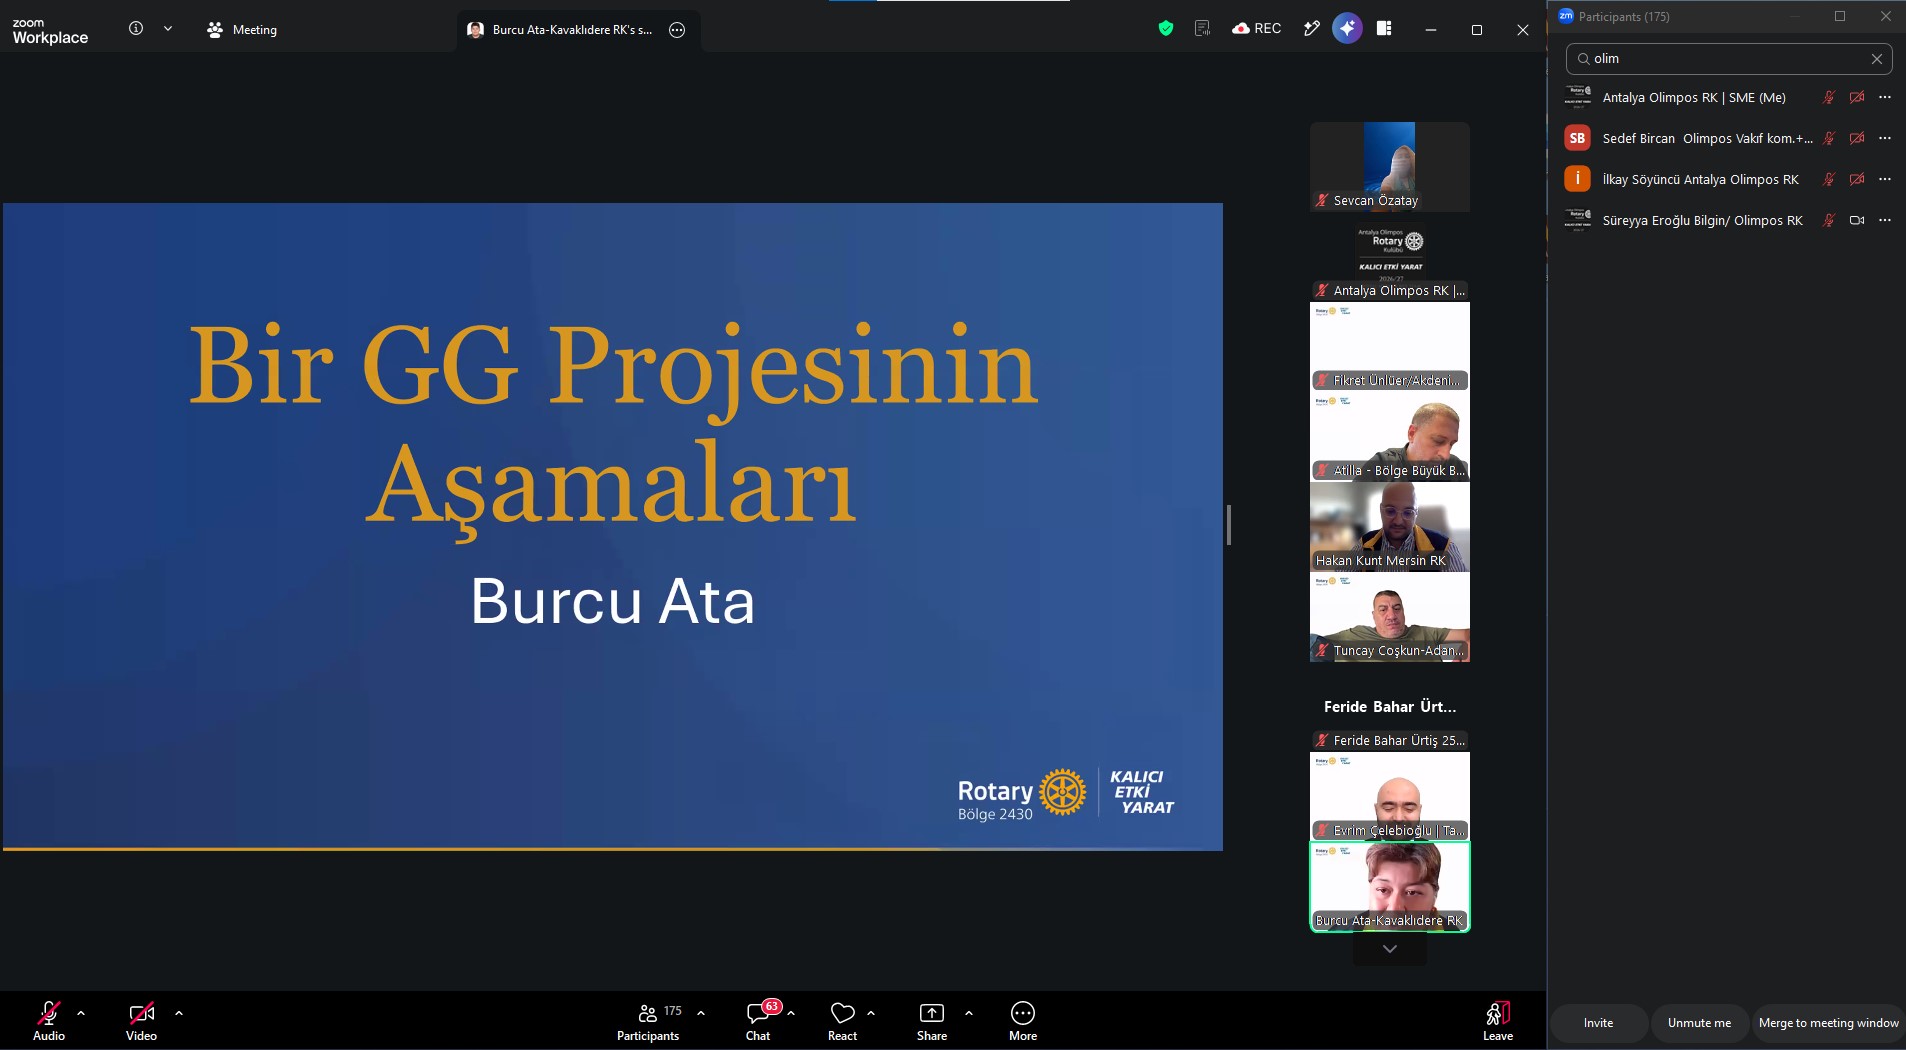1906x1050 pixels.
Task: Expand the caret beside Participants count
Action: [x=701, y=1013]
